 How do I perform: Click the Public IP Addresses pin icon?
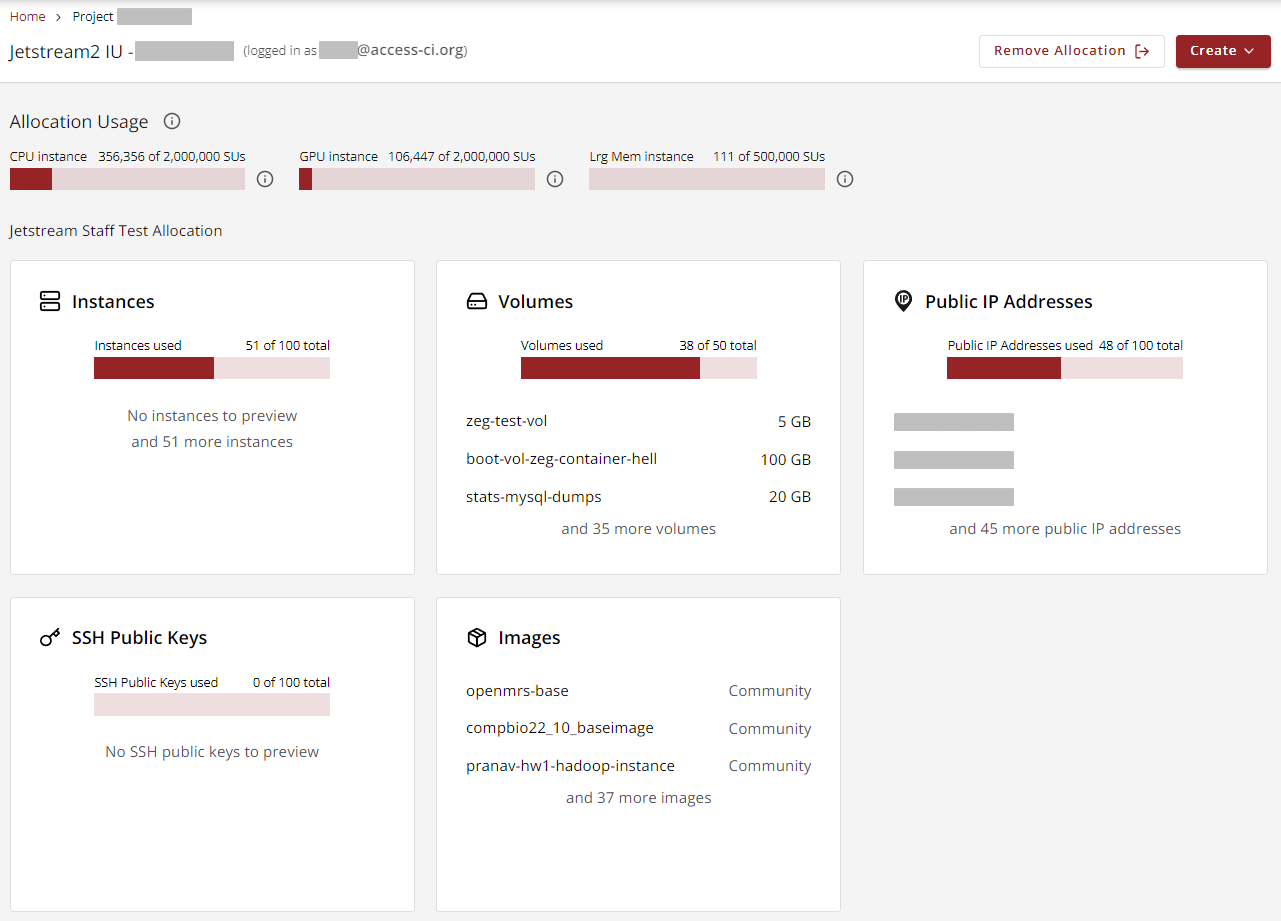pos(903,301)
